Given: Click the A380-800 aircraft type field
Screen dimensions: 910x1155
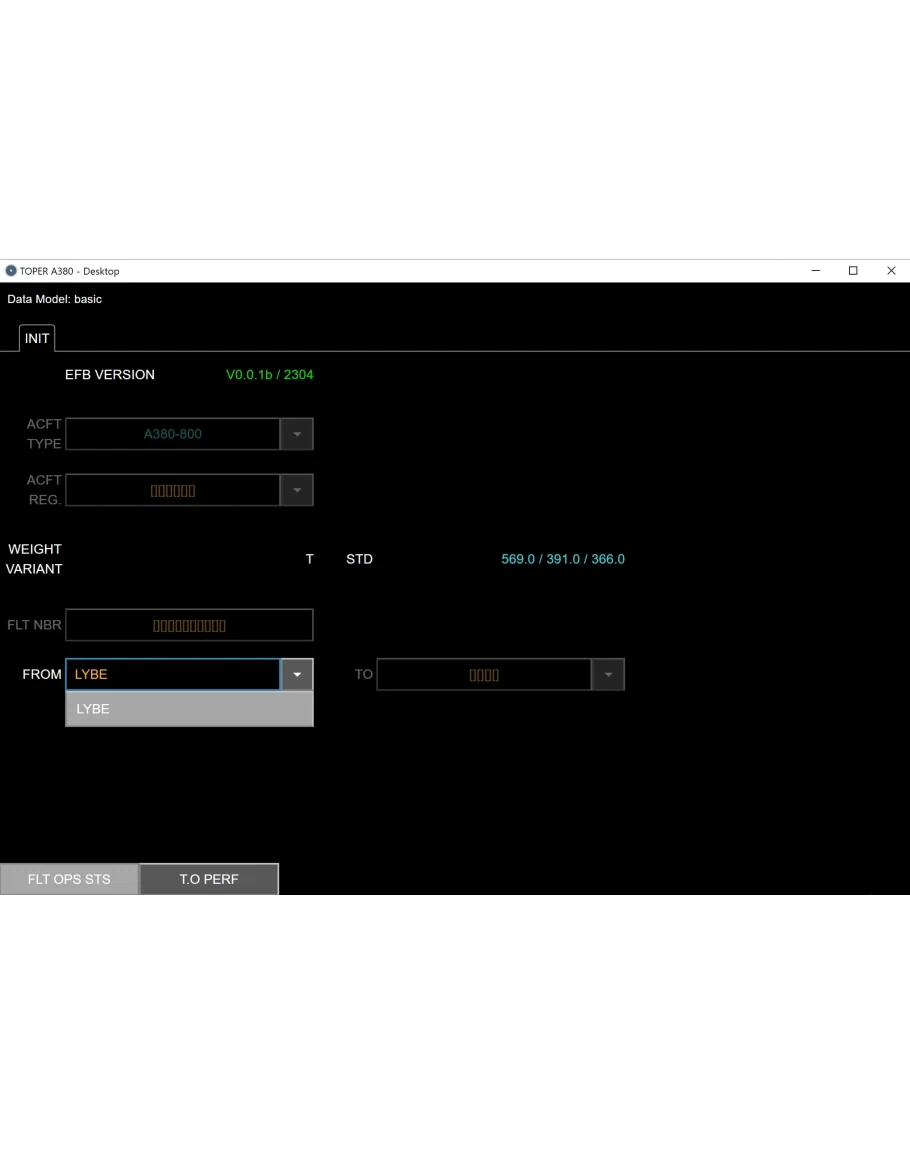Looking at the screenshot, I should tap(173, 434).
